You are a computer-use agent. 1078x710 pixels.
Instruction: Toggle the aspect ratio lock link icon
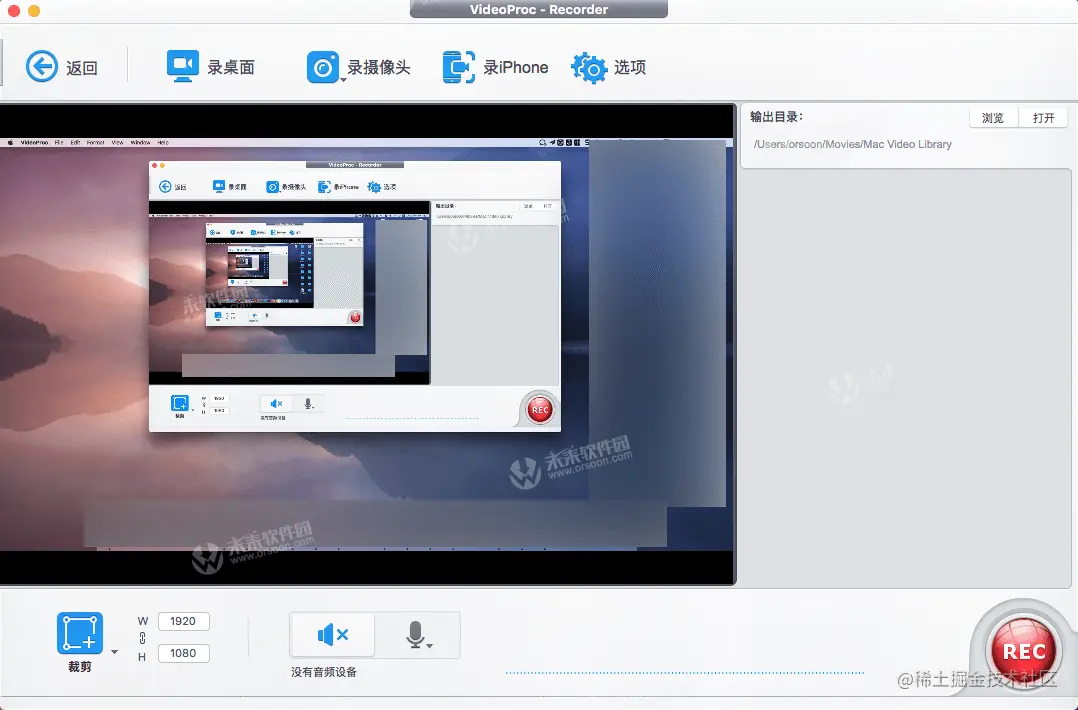click(x=142, y=638)
